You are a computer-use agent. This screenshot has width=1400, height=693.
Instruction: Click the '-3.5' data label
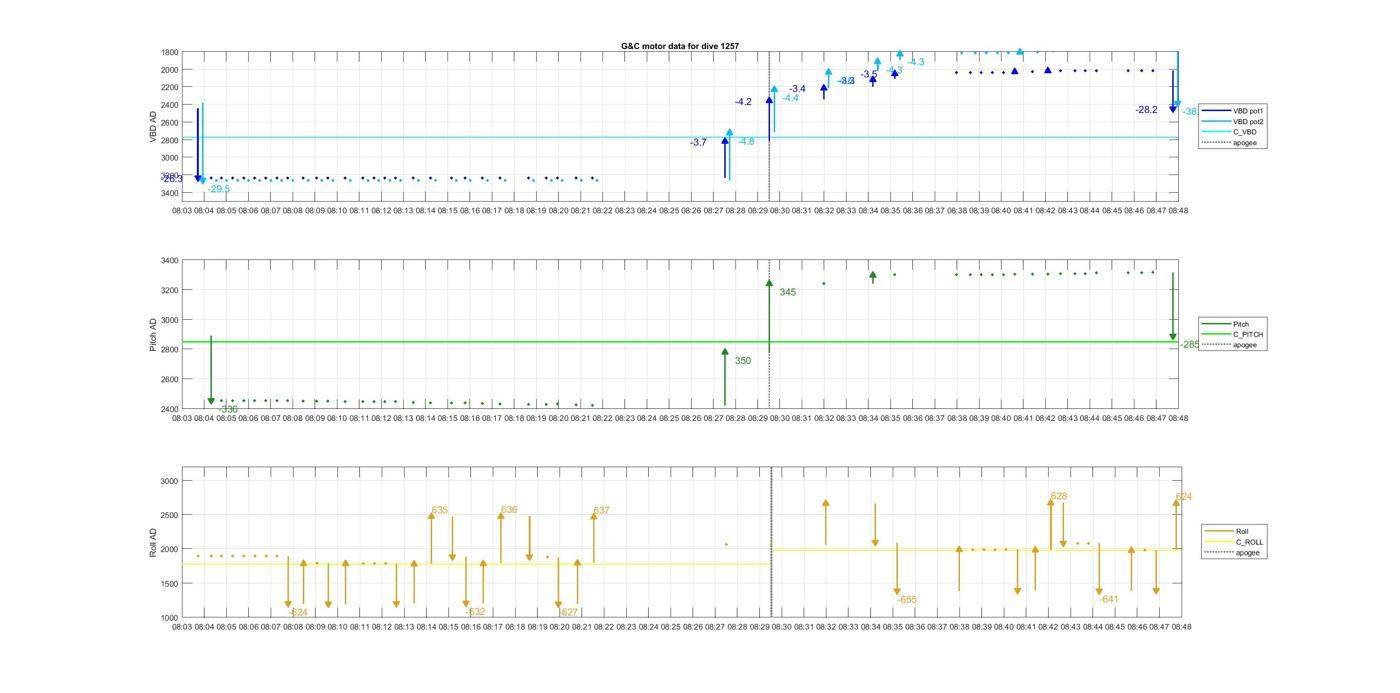coord(869,74)
